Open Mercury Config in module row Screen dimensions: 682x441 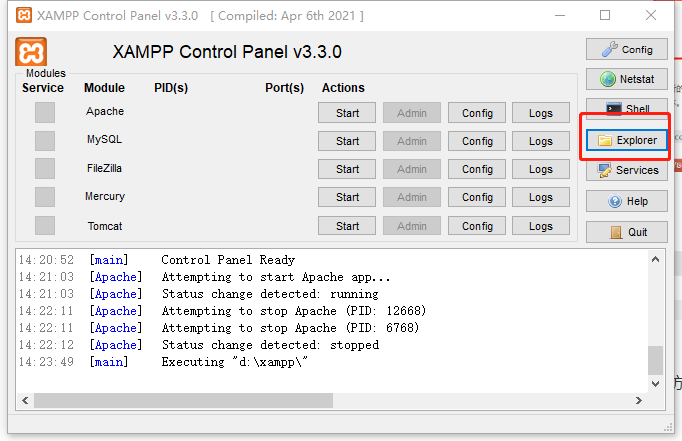coord(477,197)
